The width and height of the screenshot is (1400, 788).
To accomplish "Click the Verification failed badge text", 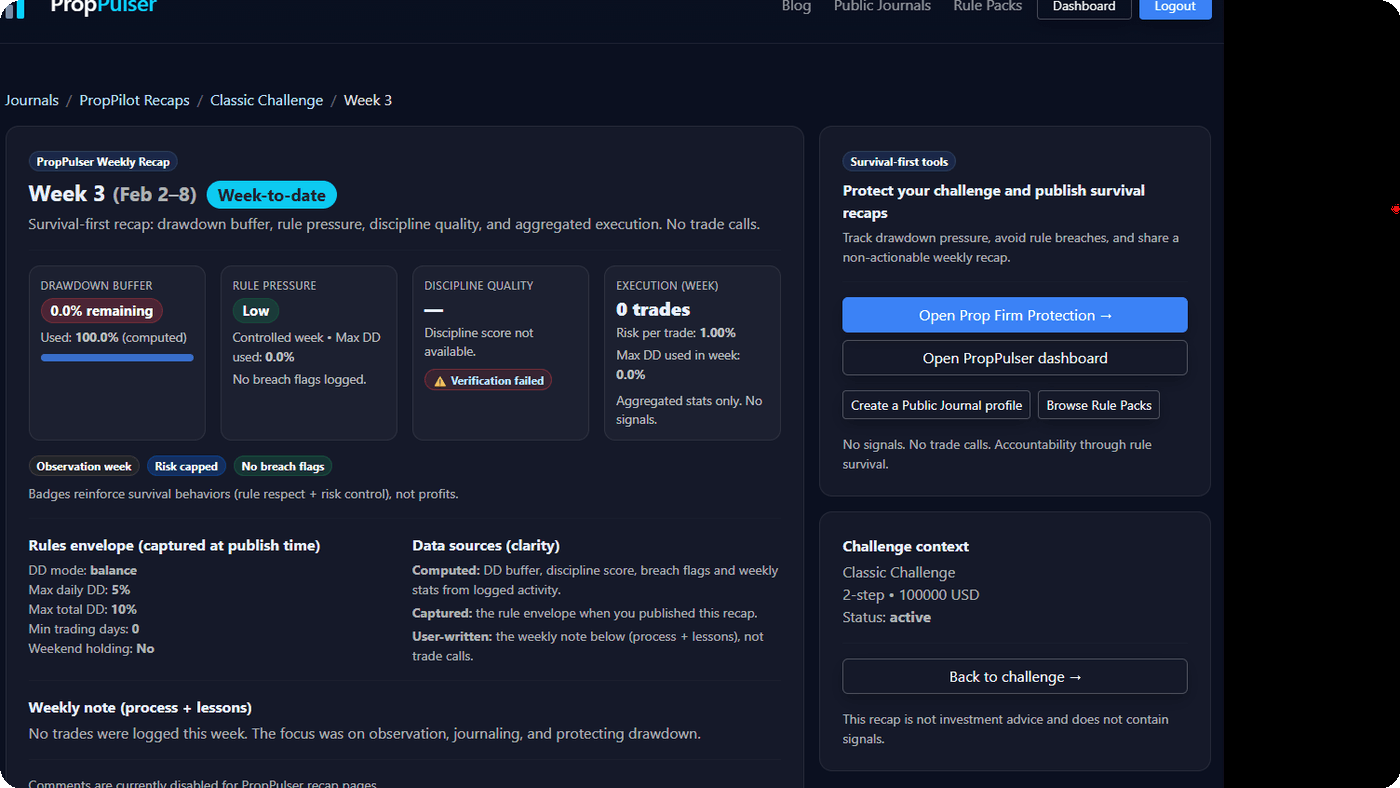I will [x=497, y=381].
